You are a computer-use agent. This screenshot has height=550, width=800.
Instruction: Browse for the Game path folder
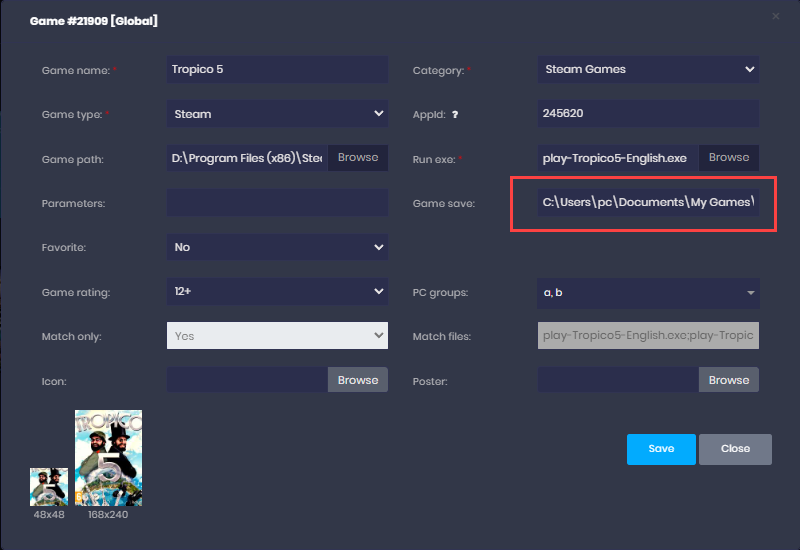coord(358,158)
